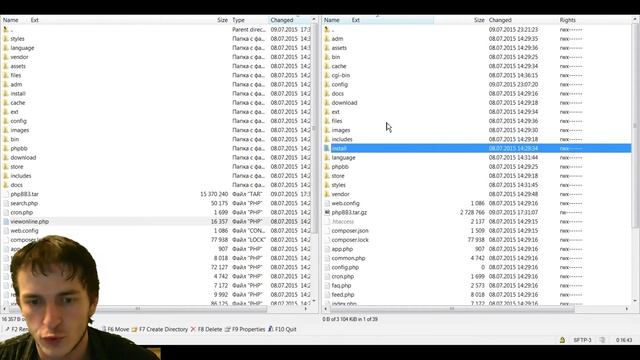Click the folder icon of 'vendor' in right panel
The height and width of the screenshot is (360, 640).
tap(327, 194)
